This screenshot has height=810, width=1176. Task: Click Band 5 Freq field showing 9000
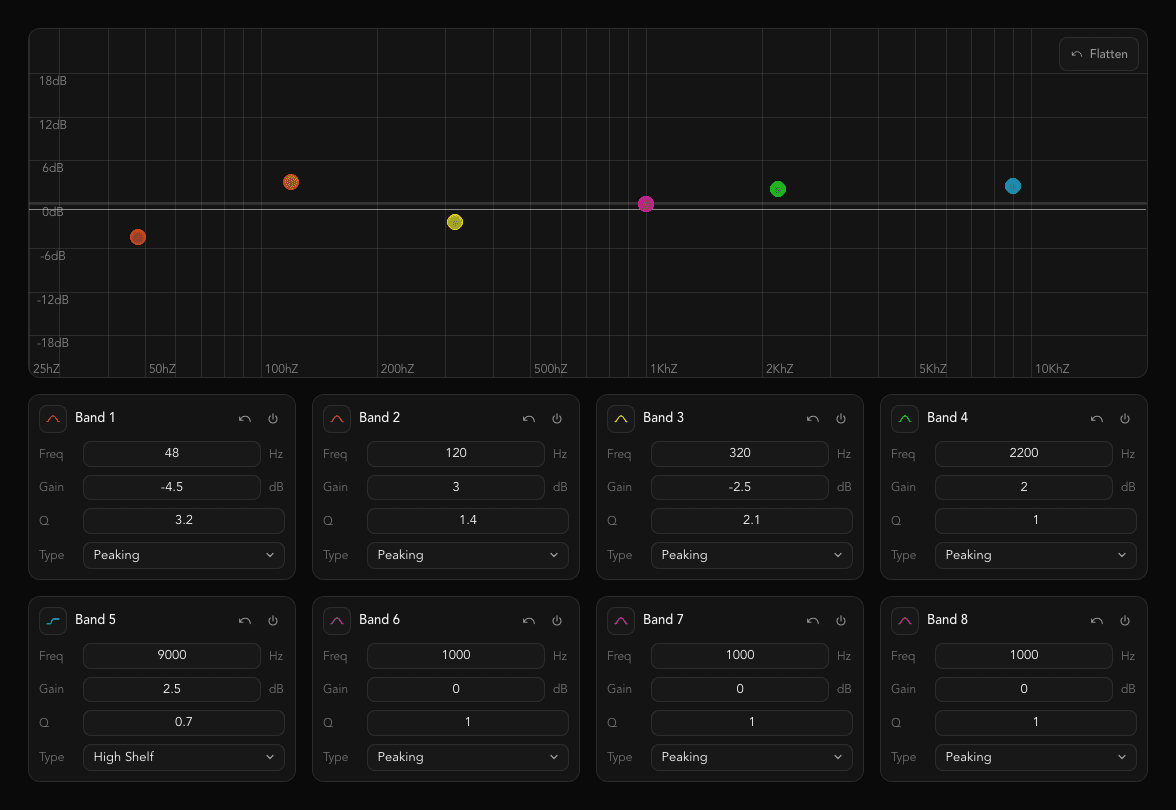point(172,656)
